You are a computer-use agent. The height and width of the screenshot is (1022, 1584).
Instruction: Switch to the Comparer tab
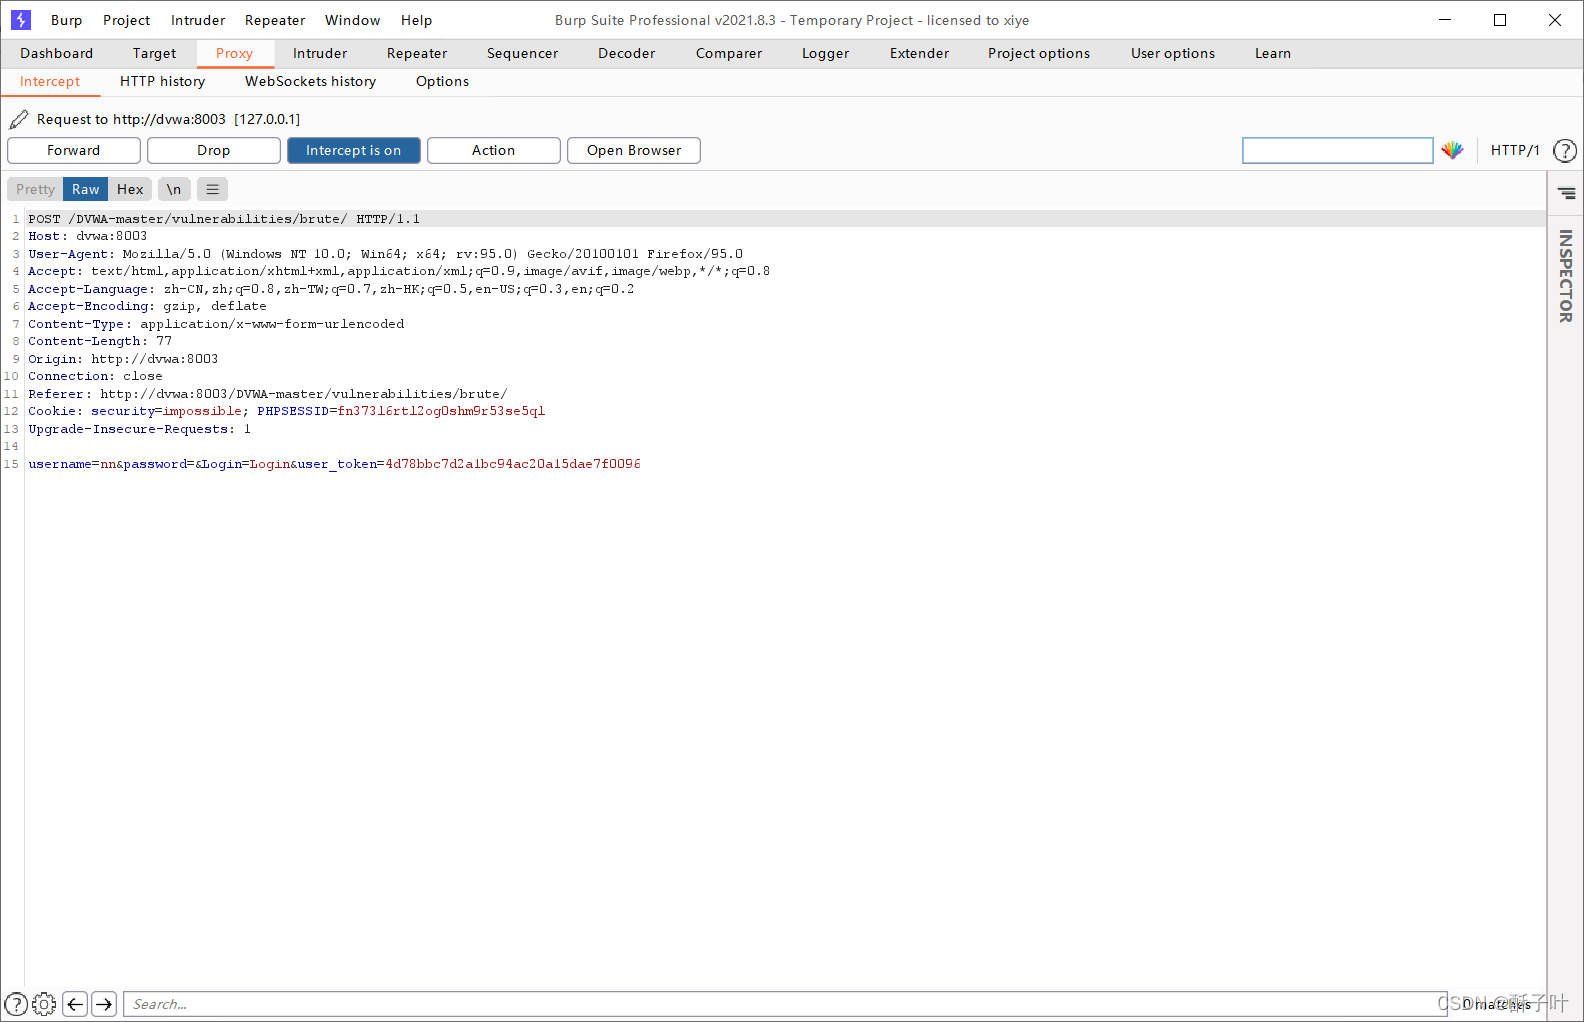click(x=729, y=53)
